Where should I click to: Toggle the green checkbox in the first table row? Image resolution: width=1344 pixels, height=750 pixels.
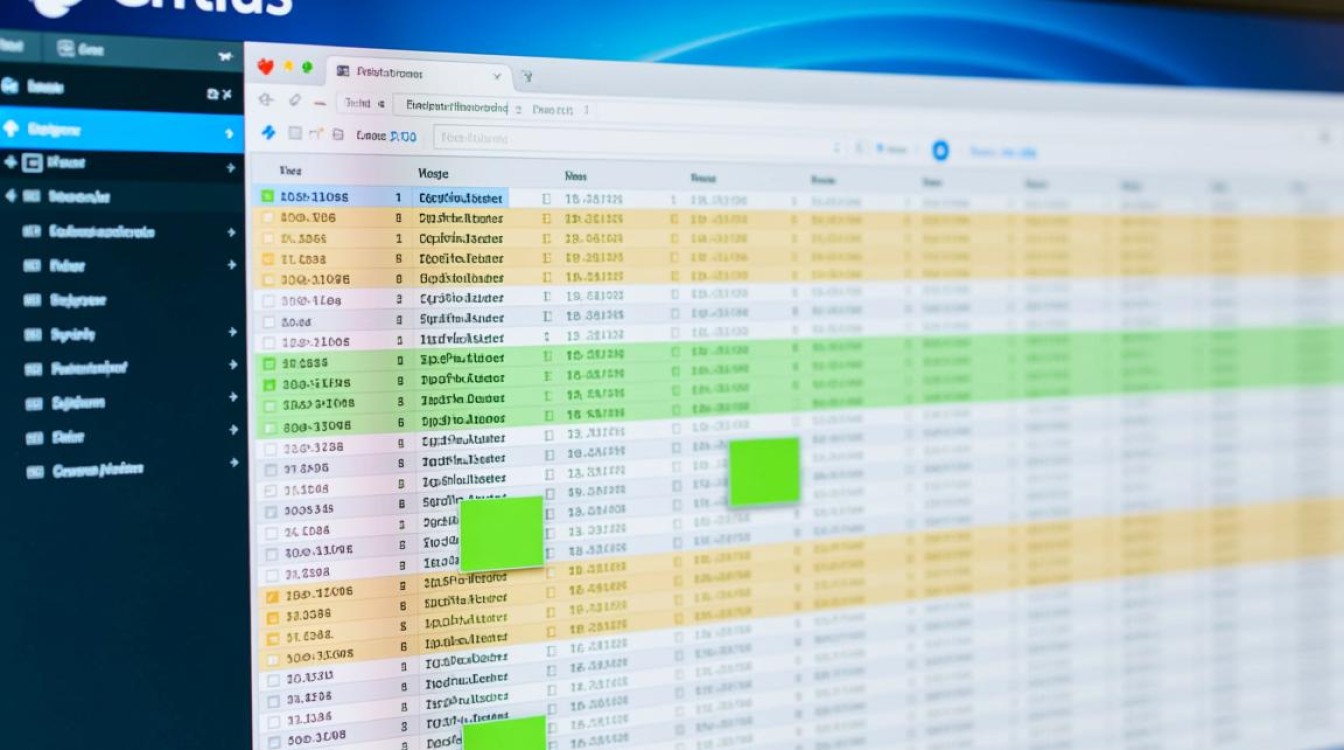[267, 197]
